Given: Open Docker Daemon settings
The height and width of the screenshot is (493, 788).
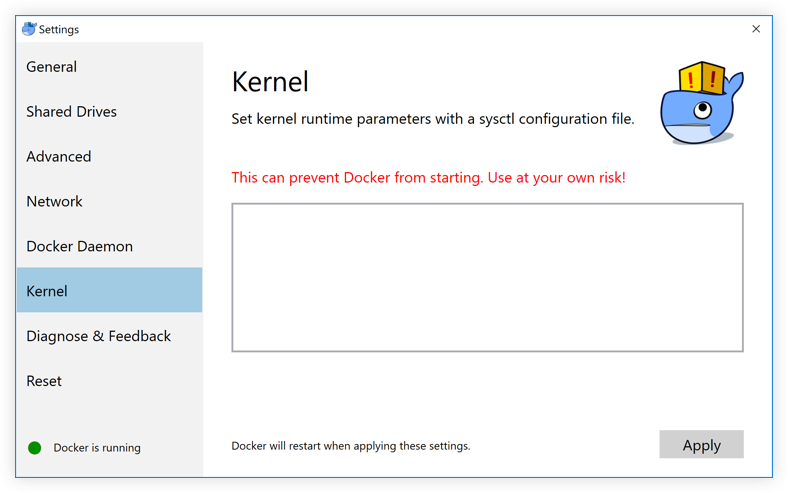Looking at the screenshot, I should click(79, 246).
